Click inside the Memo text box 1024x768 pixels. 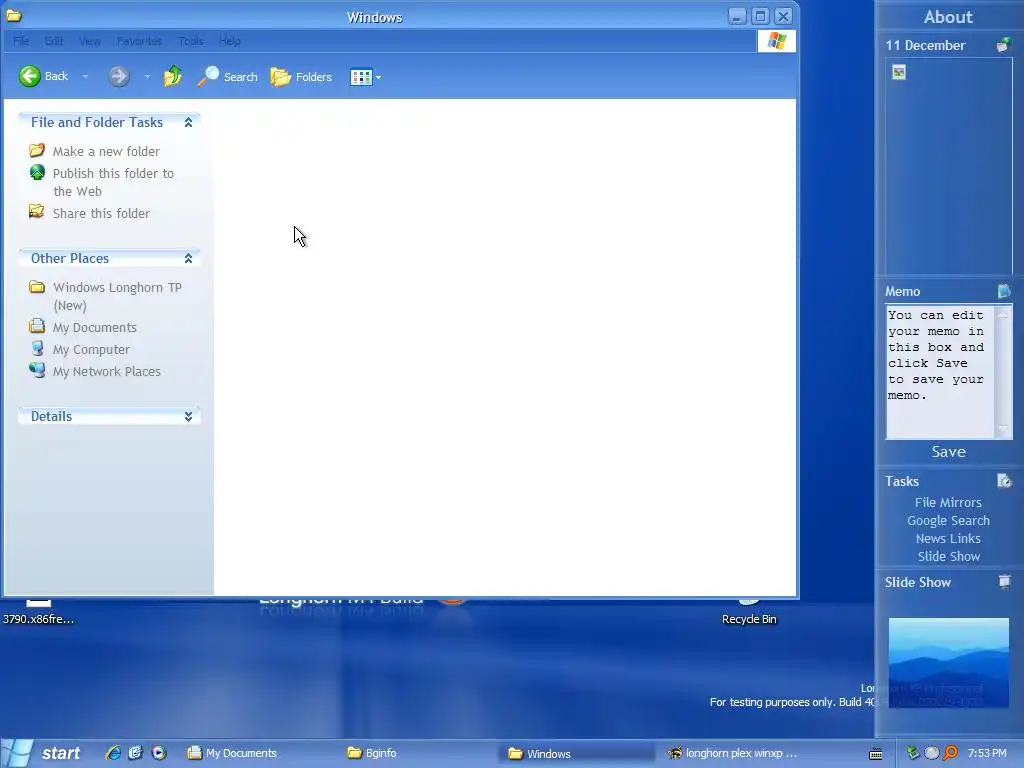[x=940, y=372]
